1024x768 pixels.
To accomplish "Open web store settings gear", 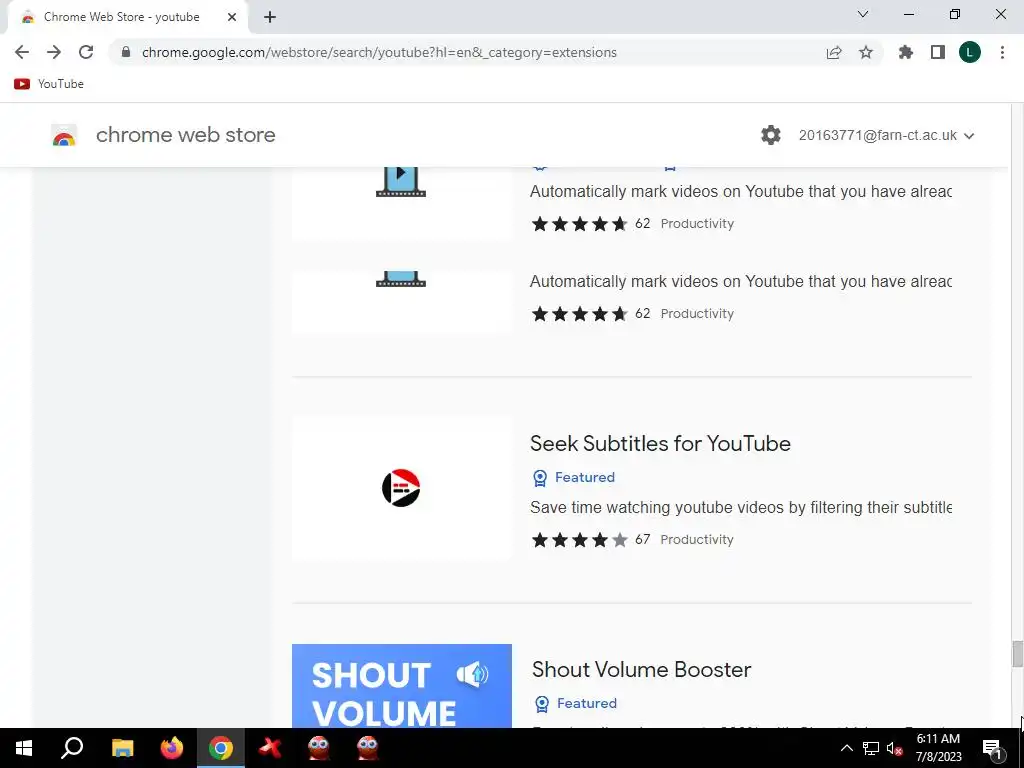I will (771, 135).
